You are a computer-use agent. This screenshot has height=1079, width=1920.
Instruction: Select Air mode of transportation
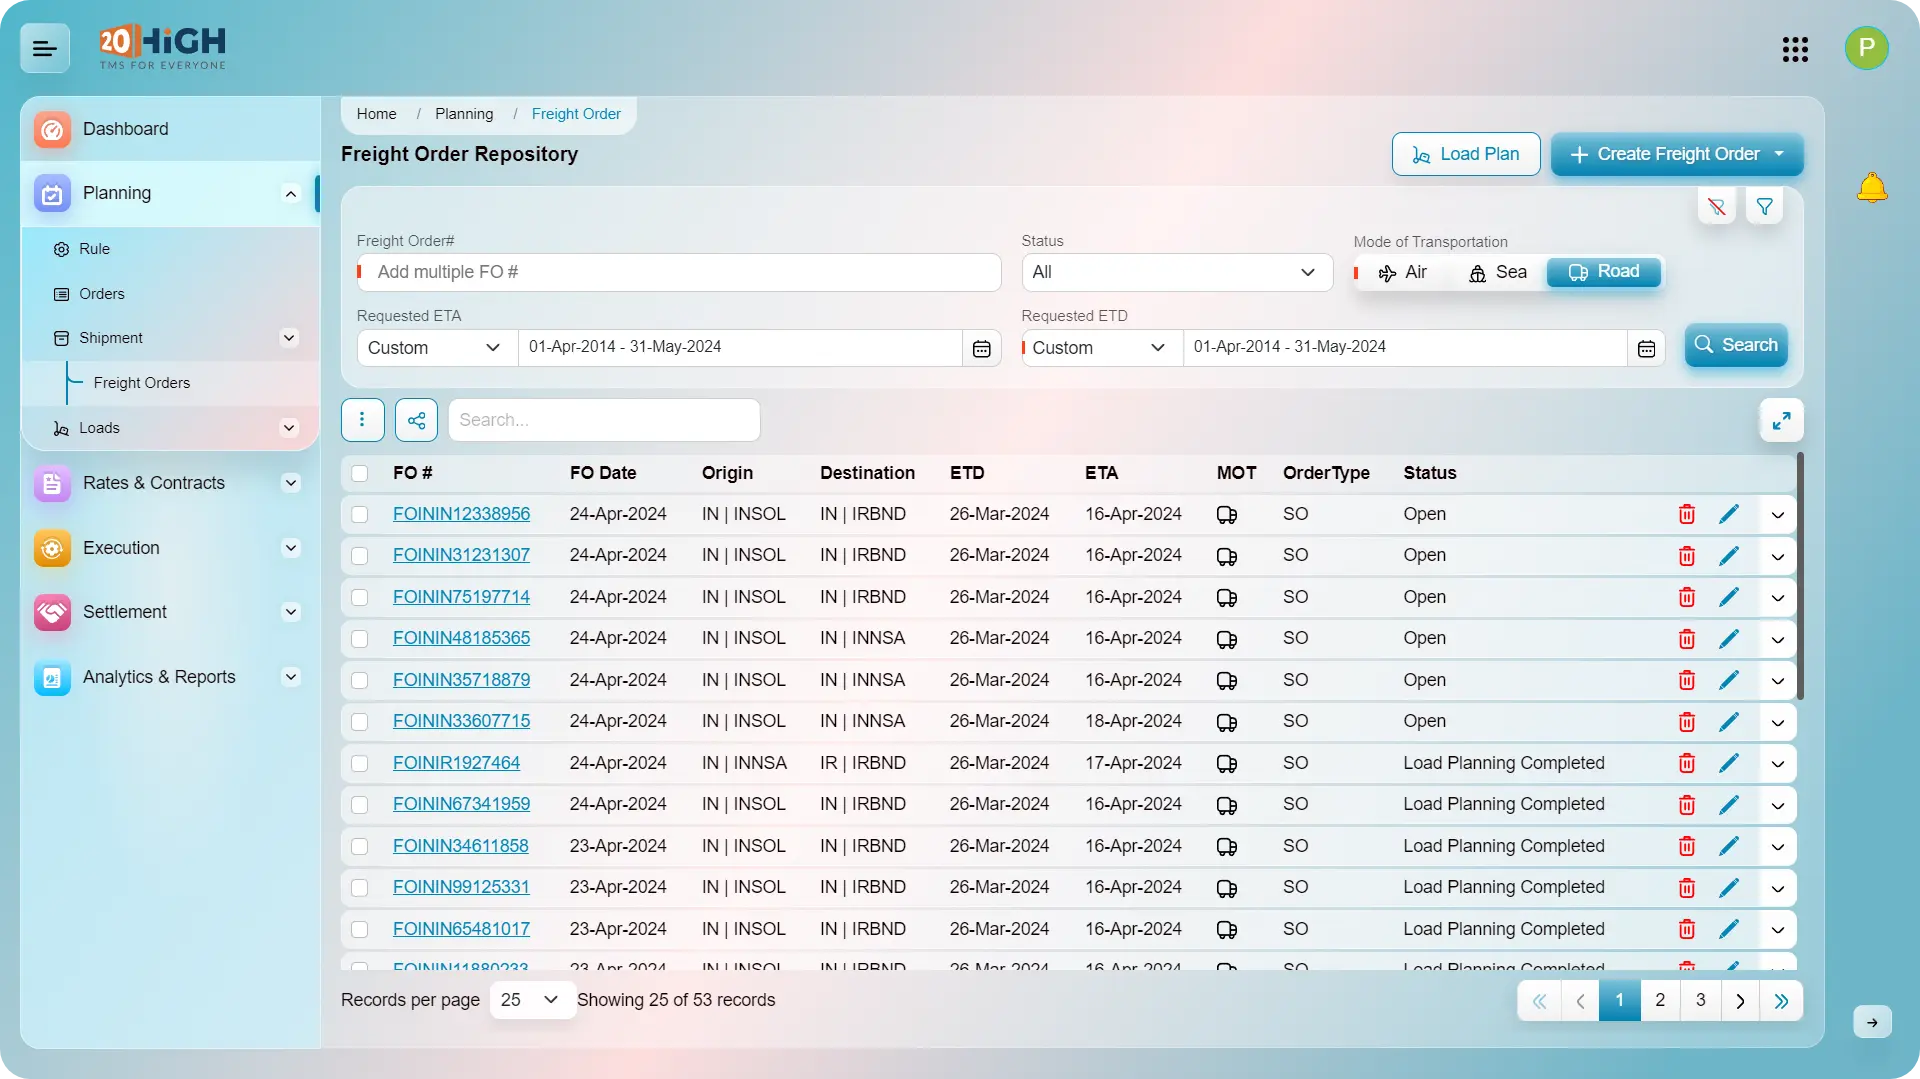[x=1402, y=272]
